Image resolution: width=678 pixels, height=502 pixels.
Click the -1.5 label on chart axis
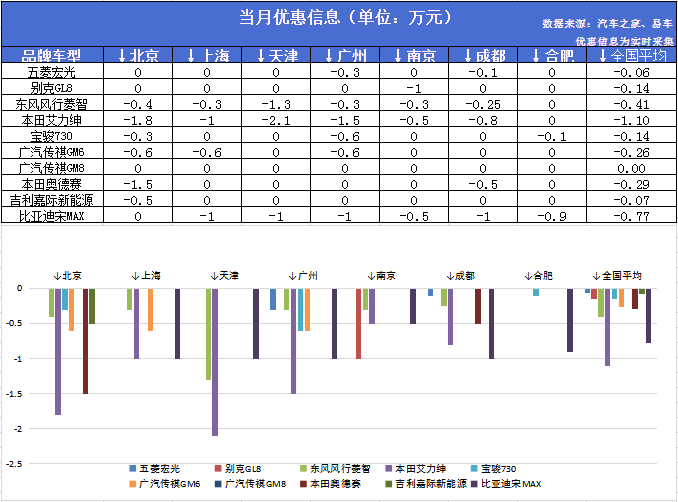pos(14,394)
